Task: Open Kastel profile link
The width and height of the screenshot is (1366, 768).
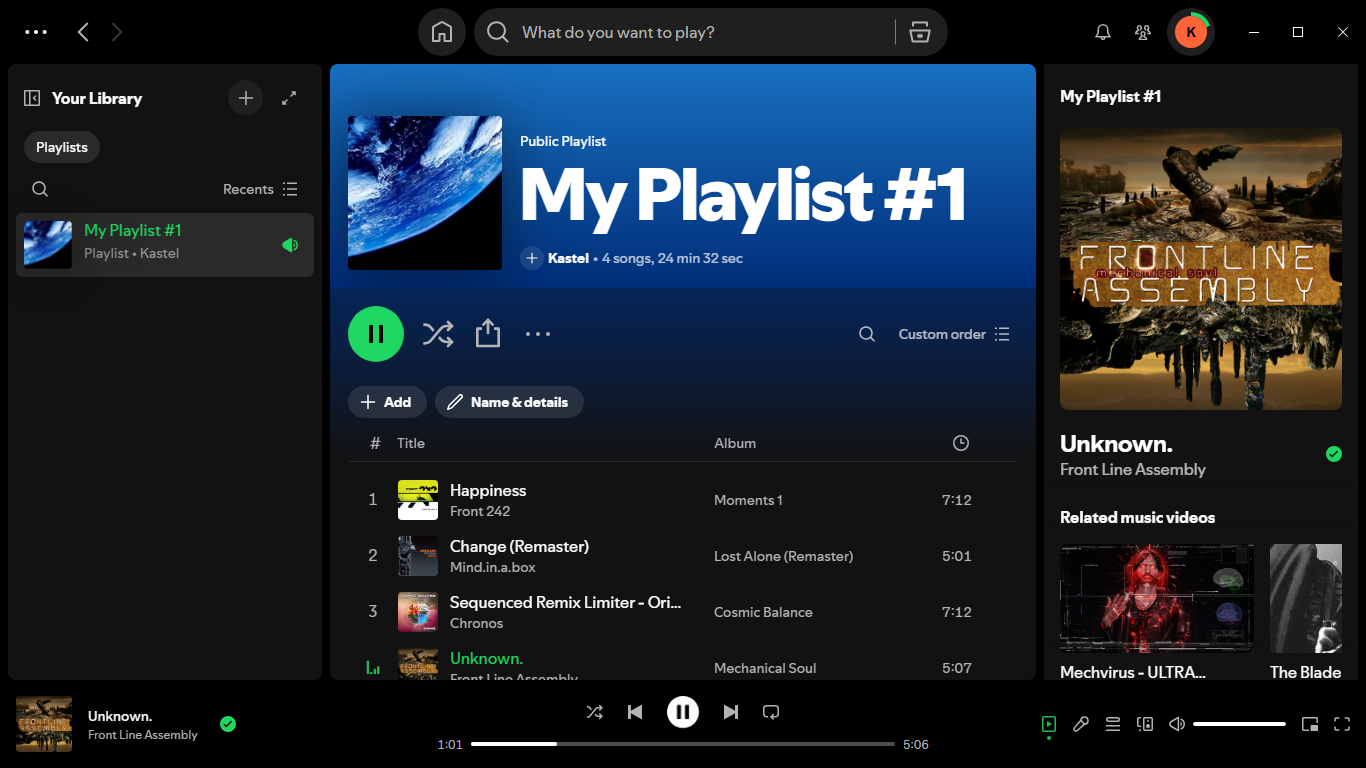Action: pyautogui.click(x=568, y=258)
